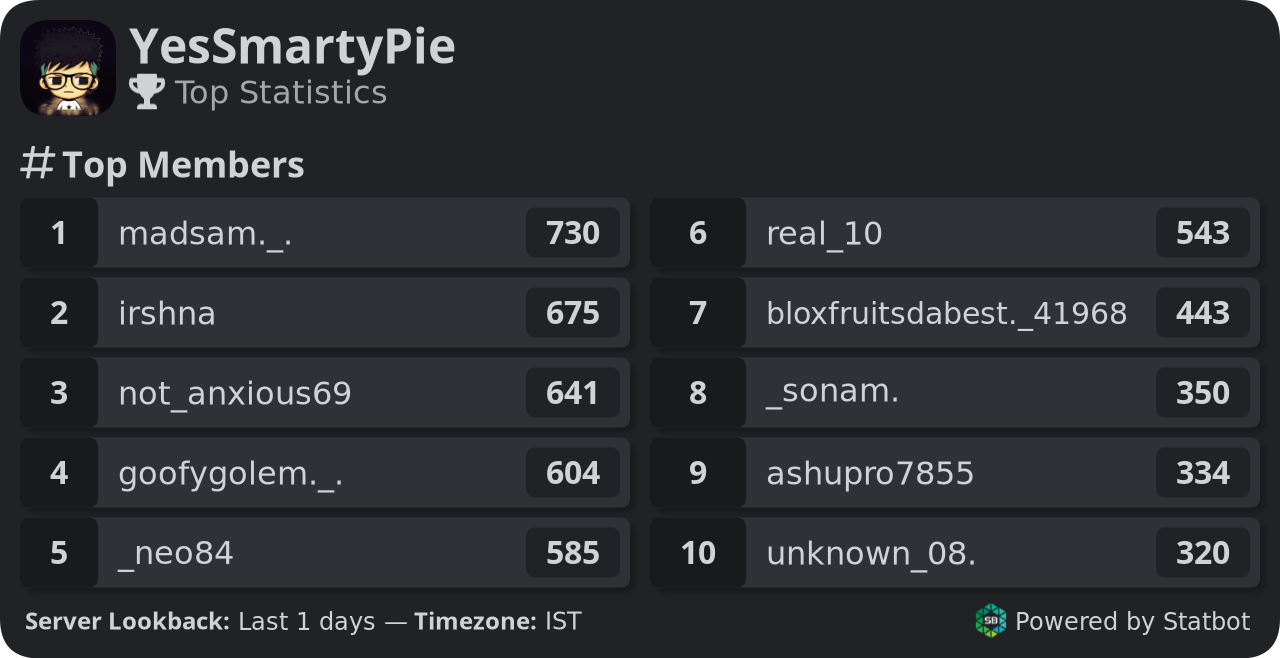
Task: Click rank 6 member real_10
Action: coord(955,233)
